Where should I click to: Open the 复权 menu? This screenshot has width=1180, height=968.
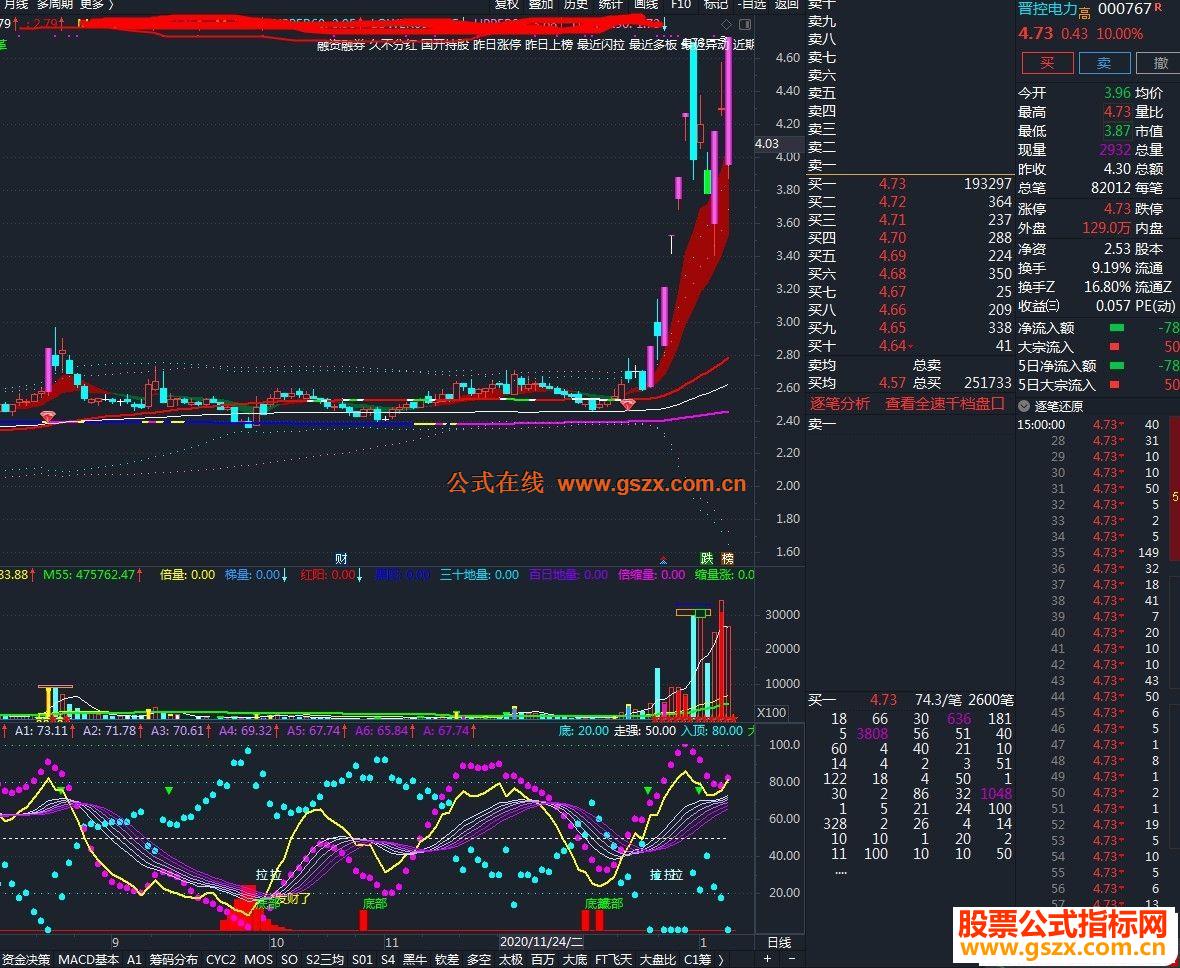pos(506,5)
